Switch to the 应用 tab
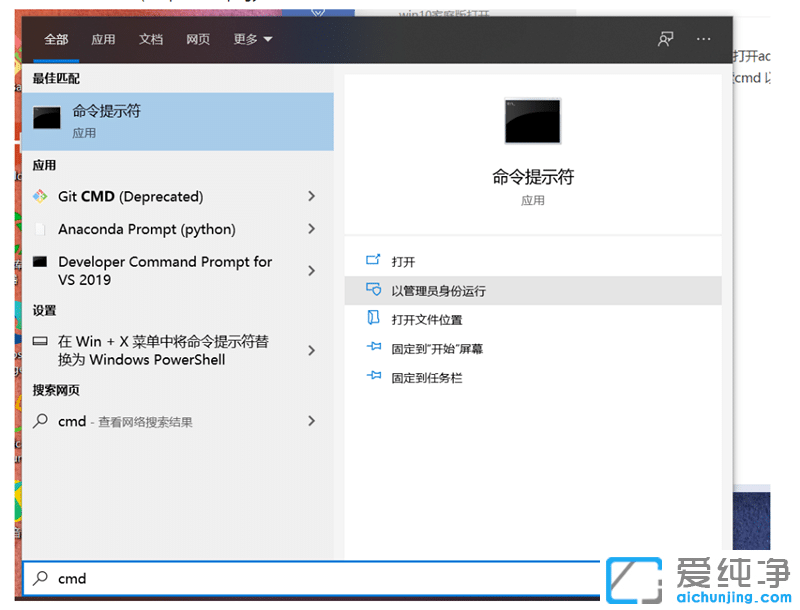 pyautogui.click(x=104, y=39)
